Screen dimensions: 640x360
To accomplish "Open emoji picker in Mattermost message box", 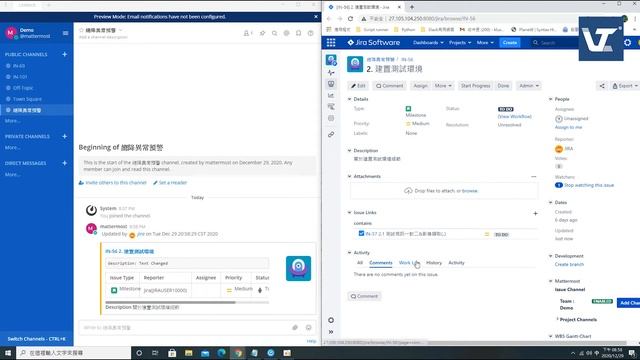I will click(309, 327).
